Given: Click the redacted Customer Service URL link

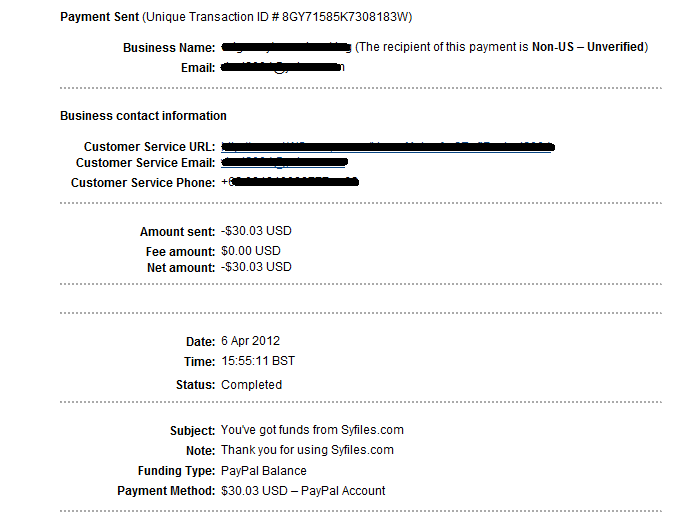Looking at the screenshot, I should pos(388,147).
